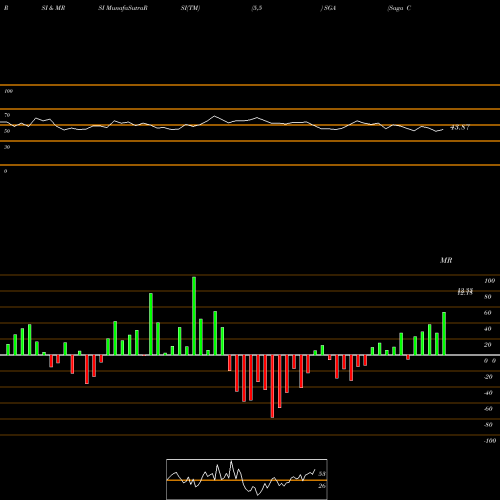Click the MR axis label -100
This screenshot has width=500, height=500.
point(490,441)
